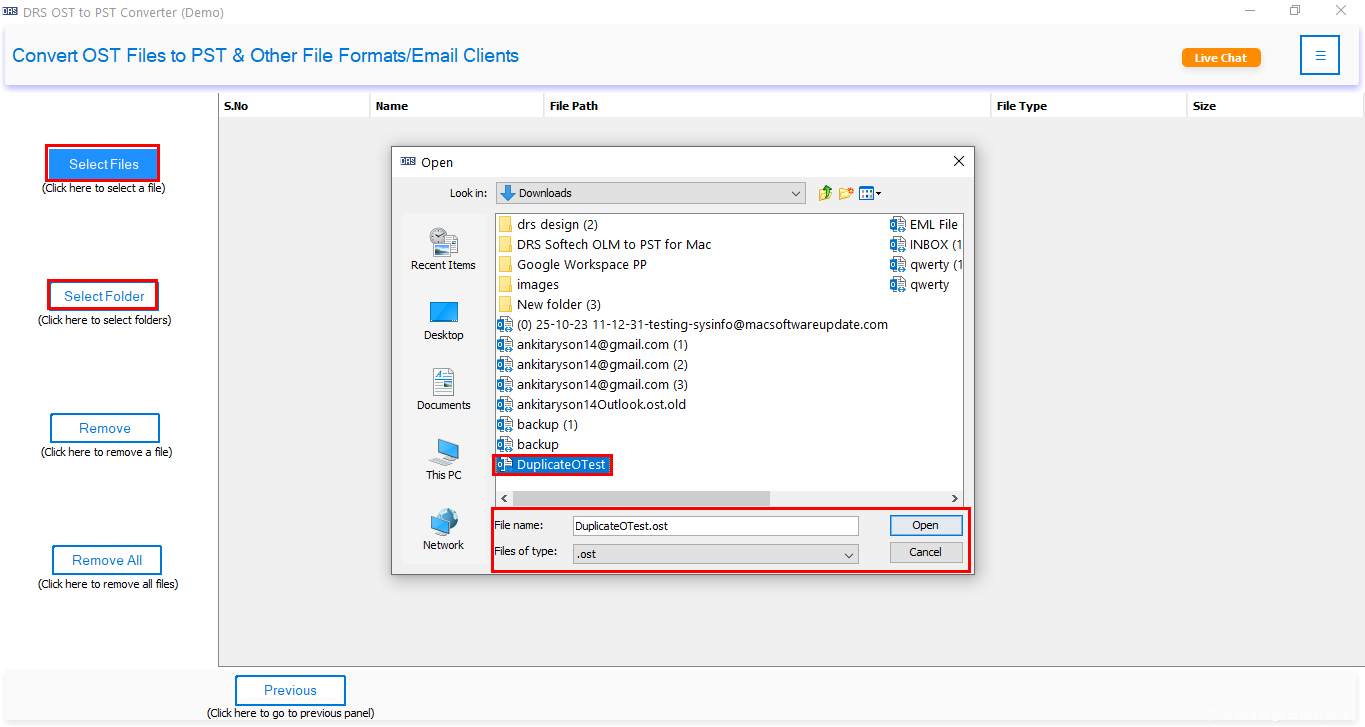Select DRS Softech OLM to PST for Mac folder
Screen dimensions: 1365x727
click(x=605, y=245)
